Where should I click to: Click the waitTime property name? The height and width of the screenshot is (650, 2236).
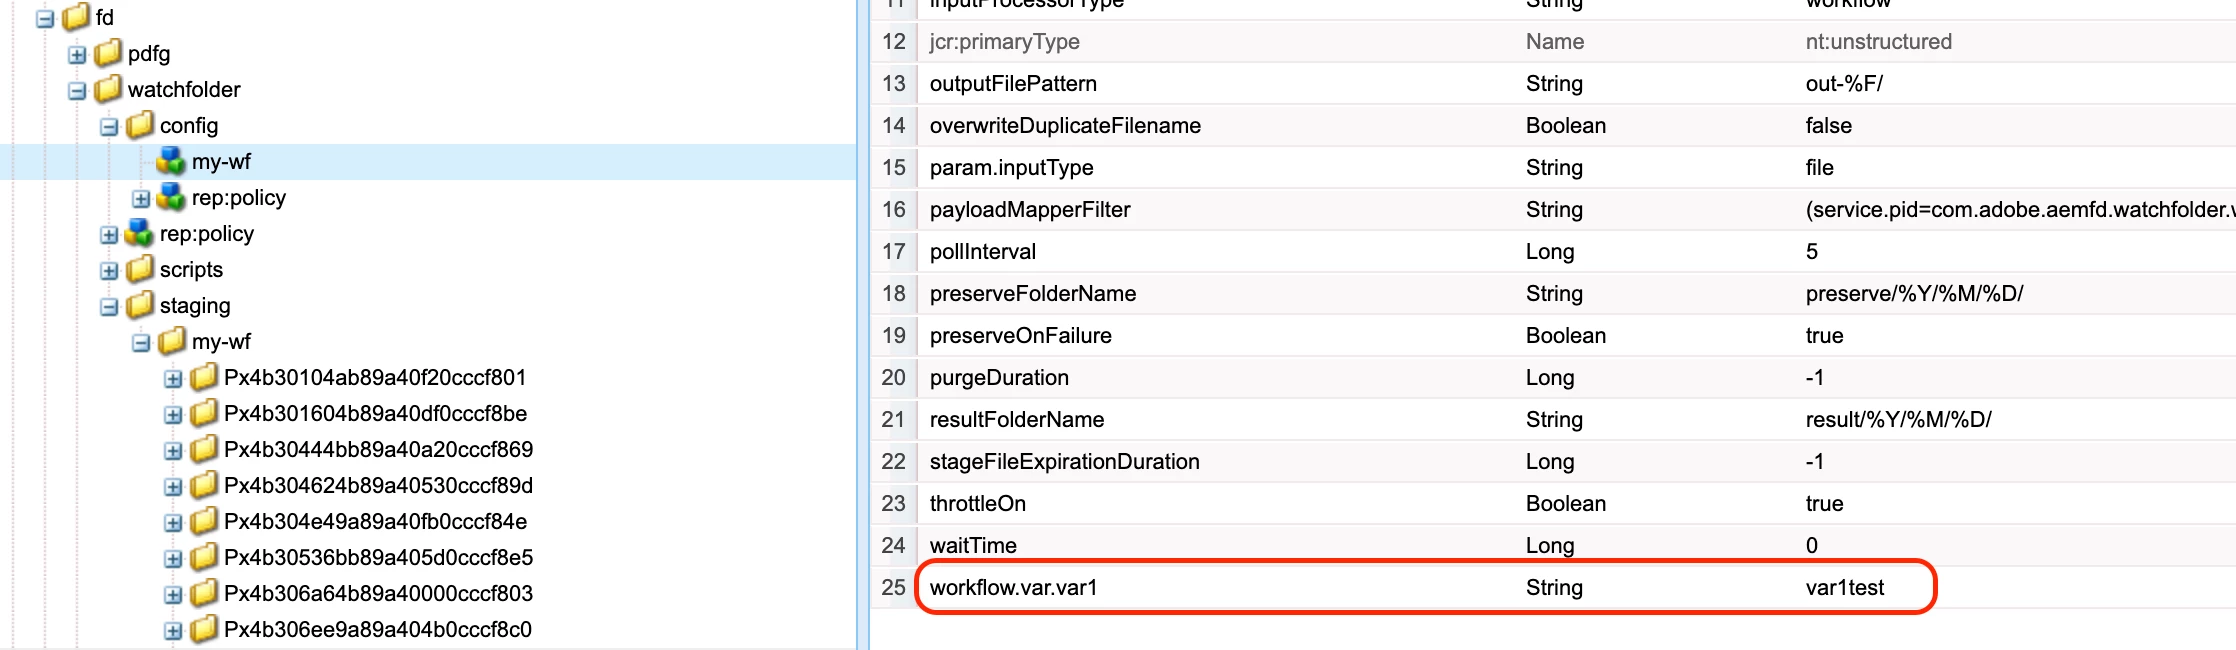[x=973, y=546]
